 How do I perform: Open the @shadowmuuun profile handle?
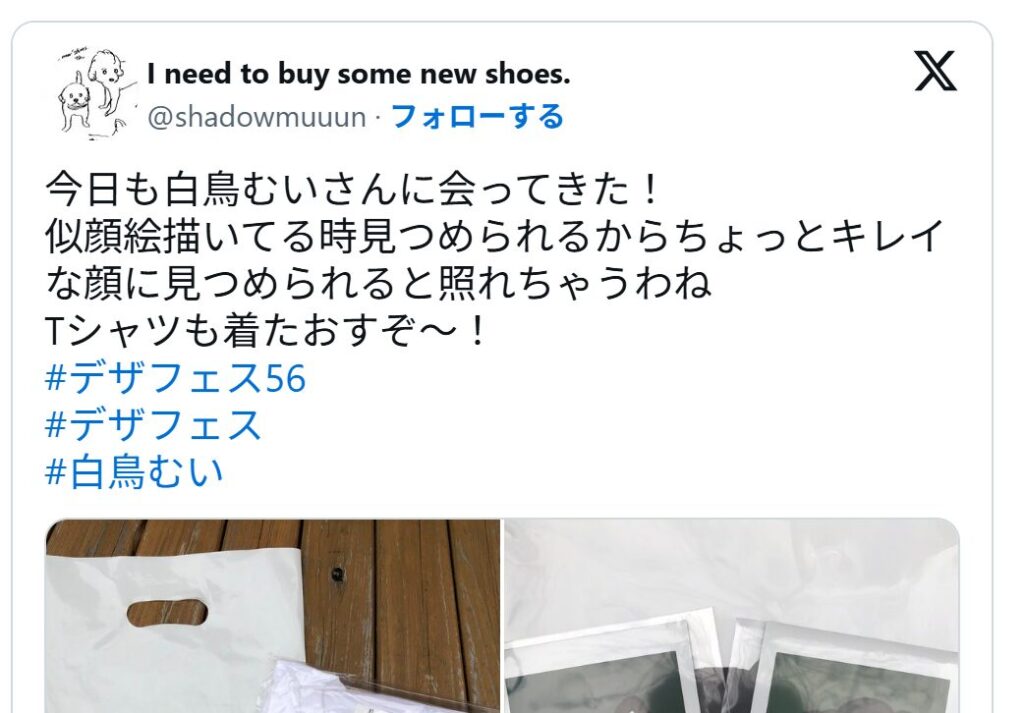(x=257, y=118)
